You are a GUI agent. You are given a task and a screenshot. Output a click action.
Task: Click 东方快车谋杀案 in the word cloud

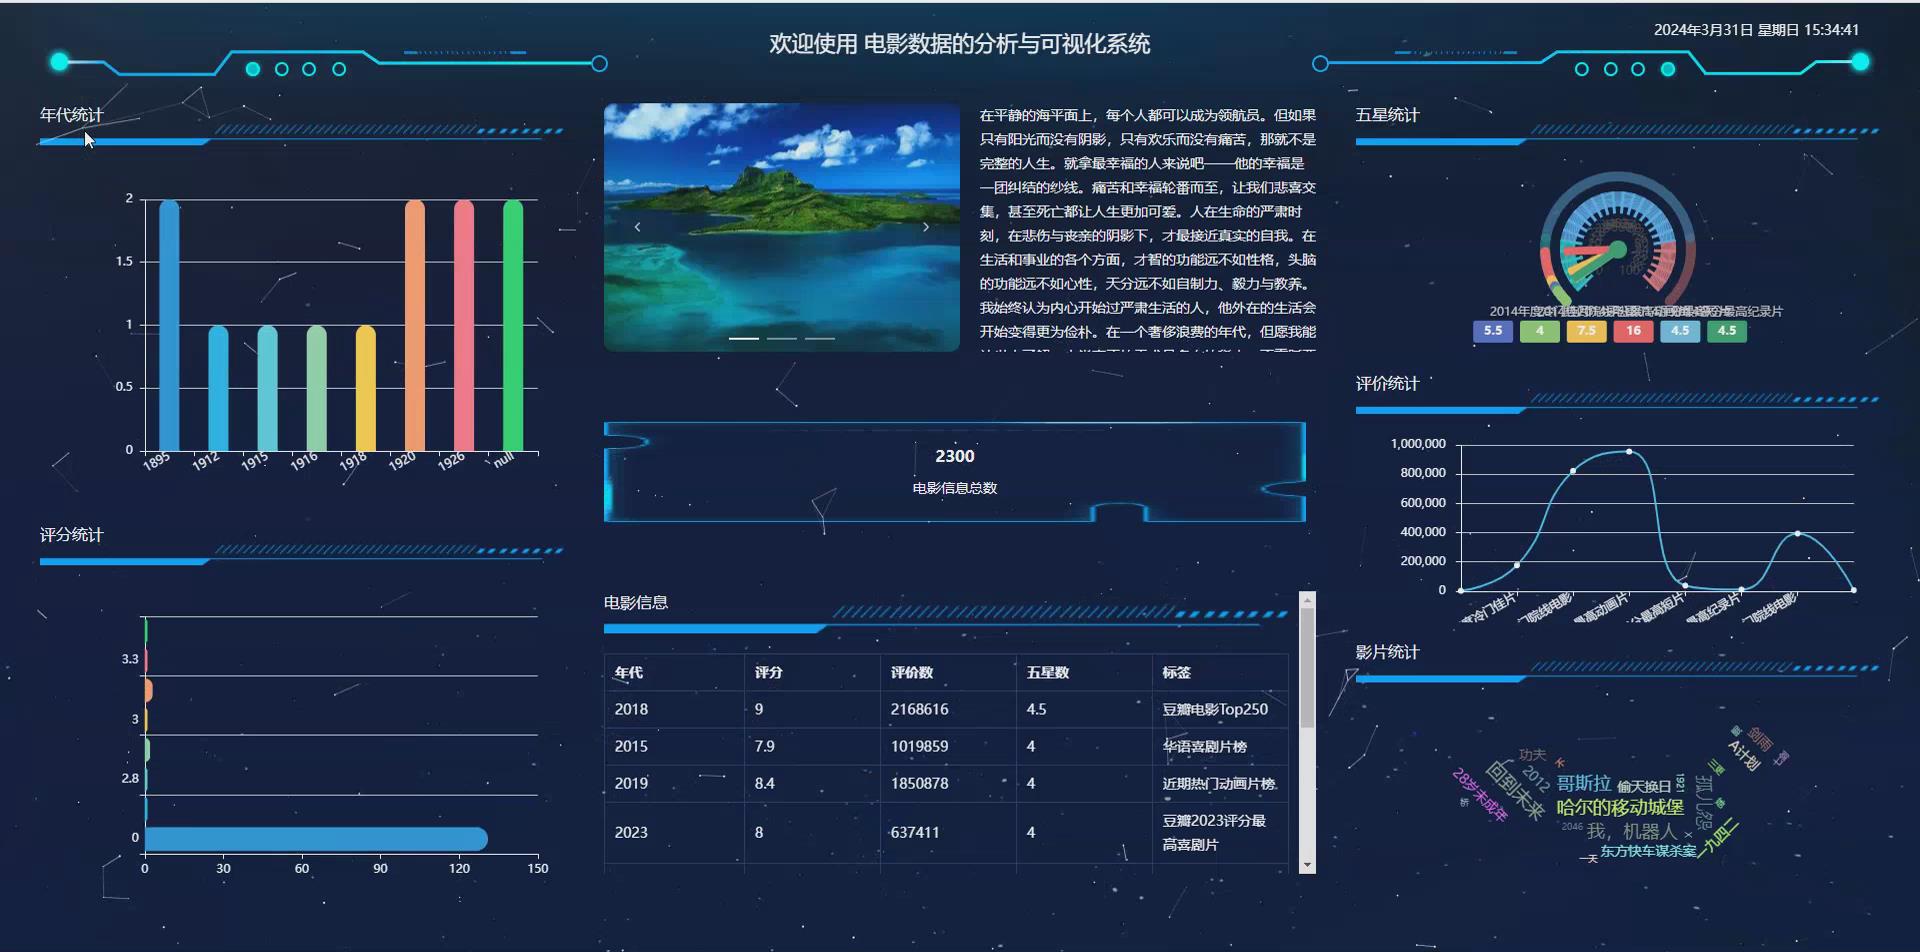click(1648, 851)
